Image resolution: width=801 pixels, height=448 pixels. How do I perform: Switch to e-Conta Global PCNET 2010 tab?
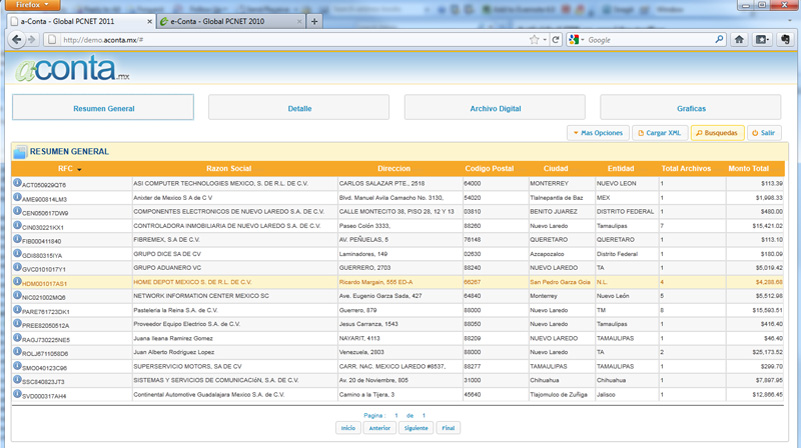pyautogui.click(x=230, y=21)
